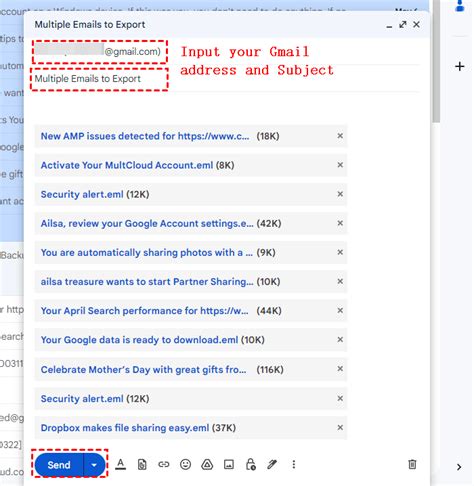Remove Activate Your MultCloud Account.eml attachment
The image size is (474, 486).
(340, 165)
